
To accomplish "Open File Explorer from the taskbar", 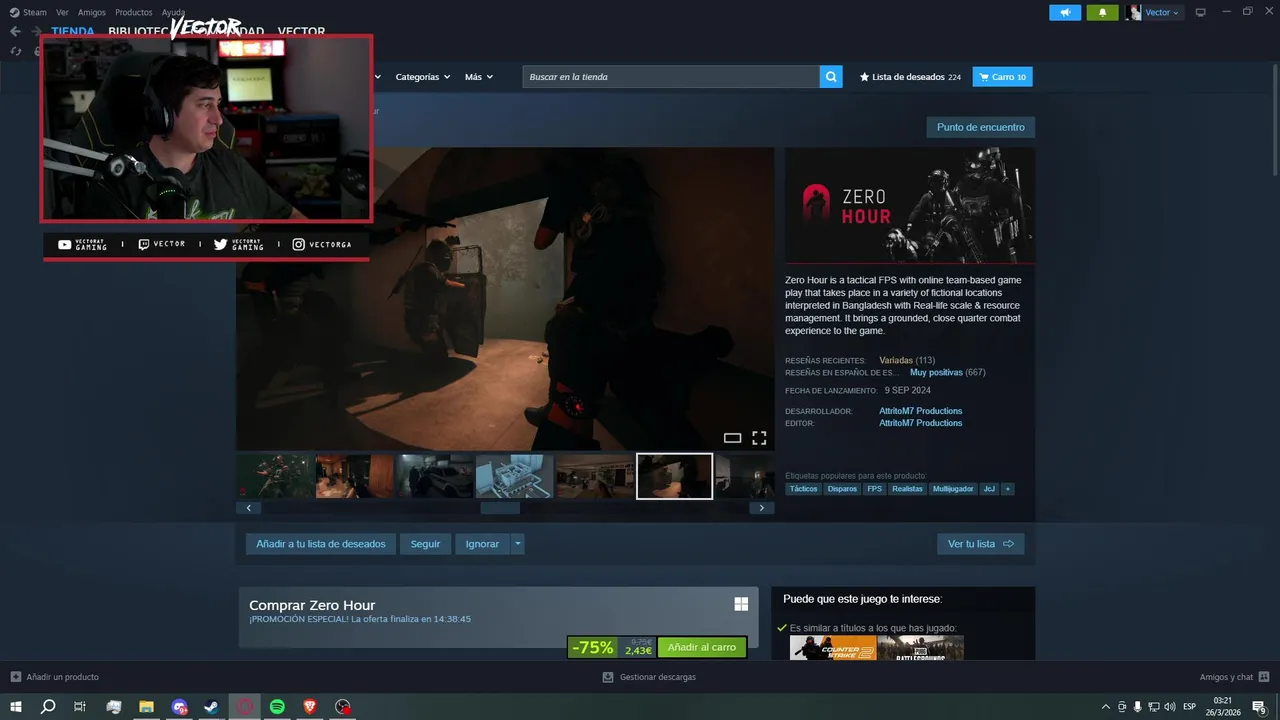I will (x=146, y=707).
